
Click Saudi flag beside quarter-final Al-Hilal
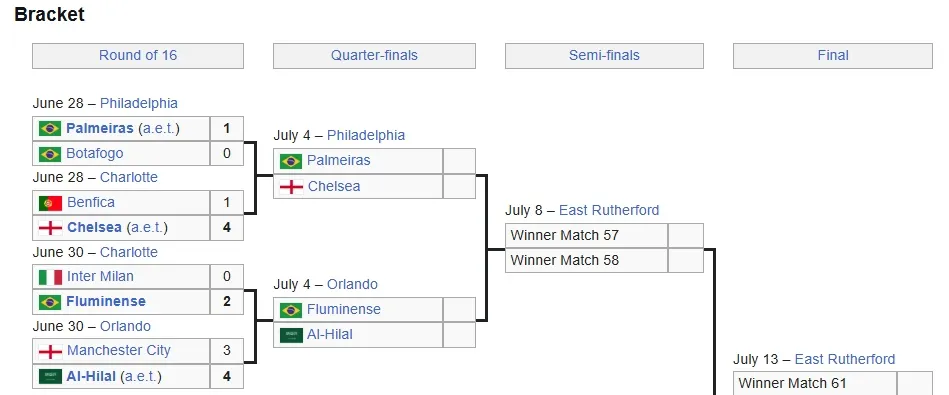[291, 335]
